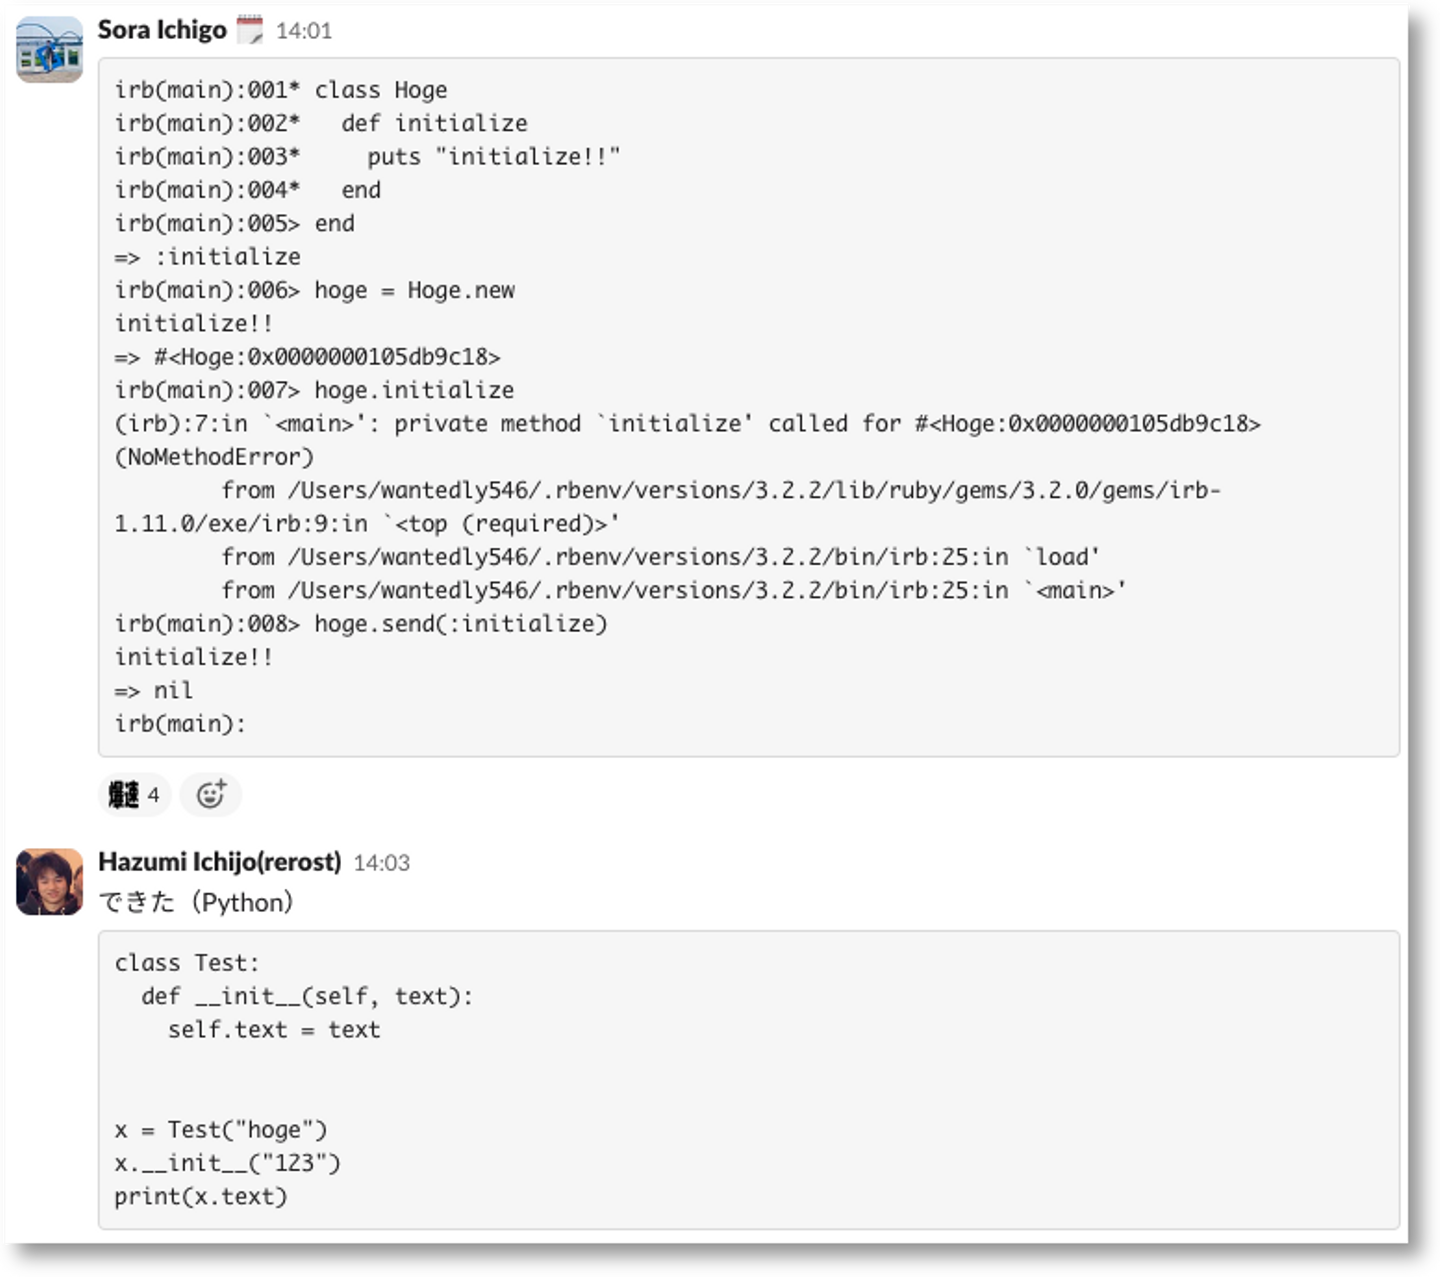Click the Sora Ichigo sender name
Image resolution: width=1440 pixels, height=1277 pixels.
coord(162,30)
